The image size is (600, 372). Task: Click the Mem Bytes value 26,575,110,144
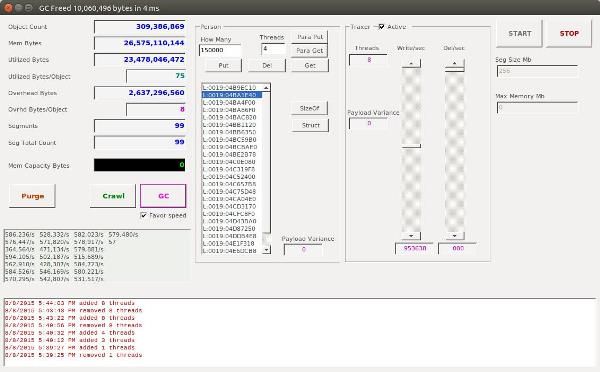point(140,43)
